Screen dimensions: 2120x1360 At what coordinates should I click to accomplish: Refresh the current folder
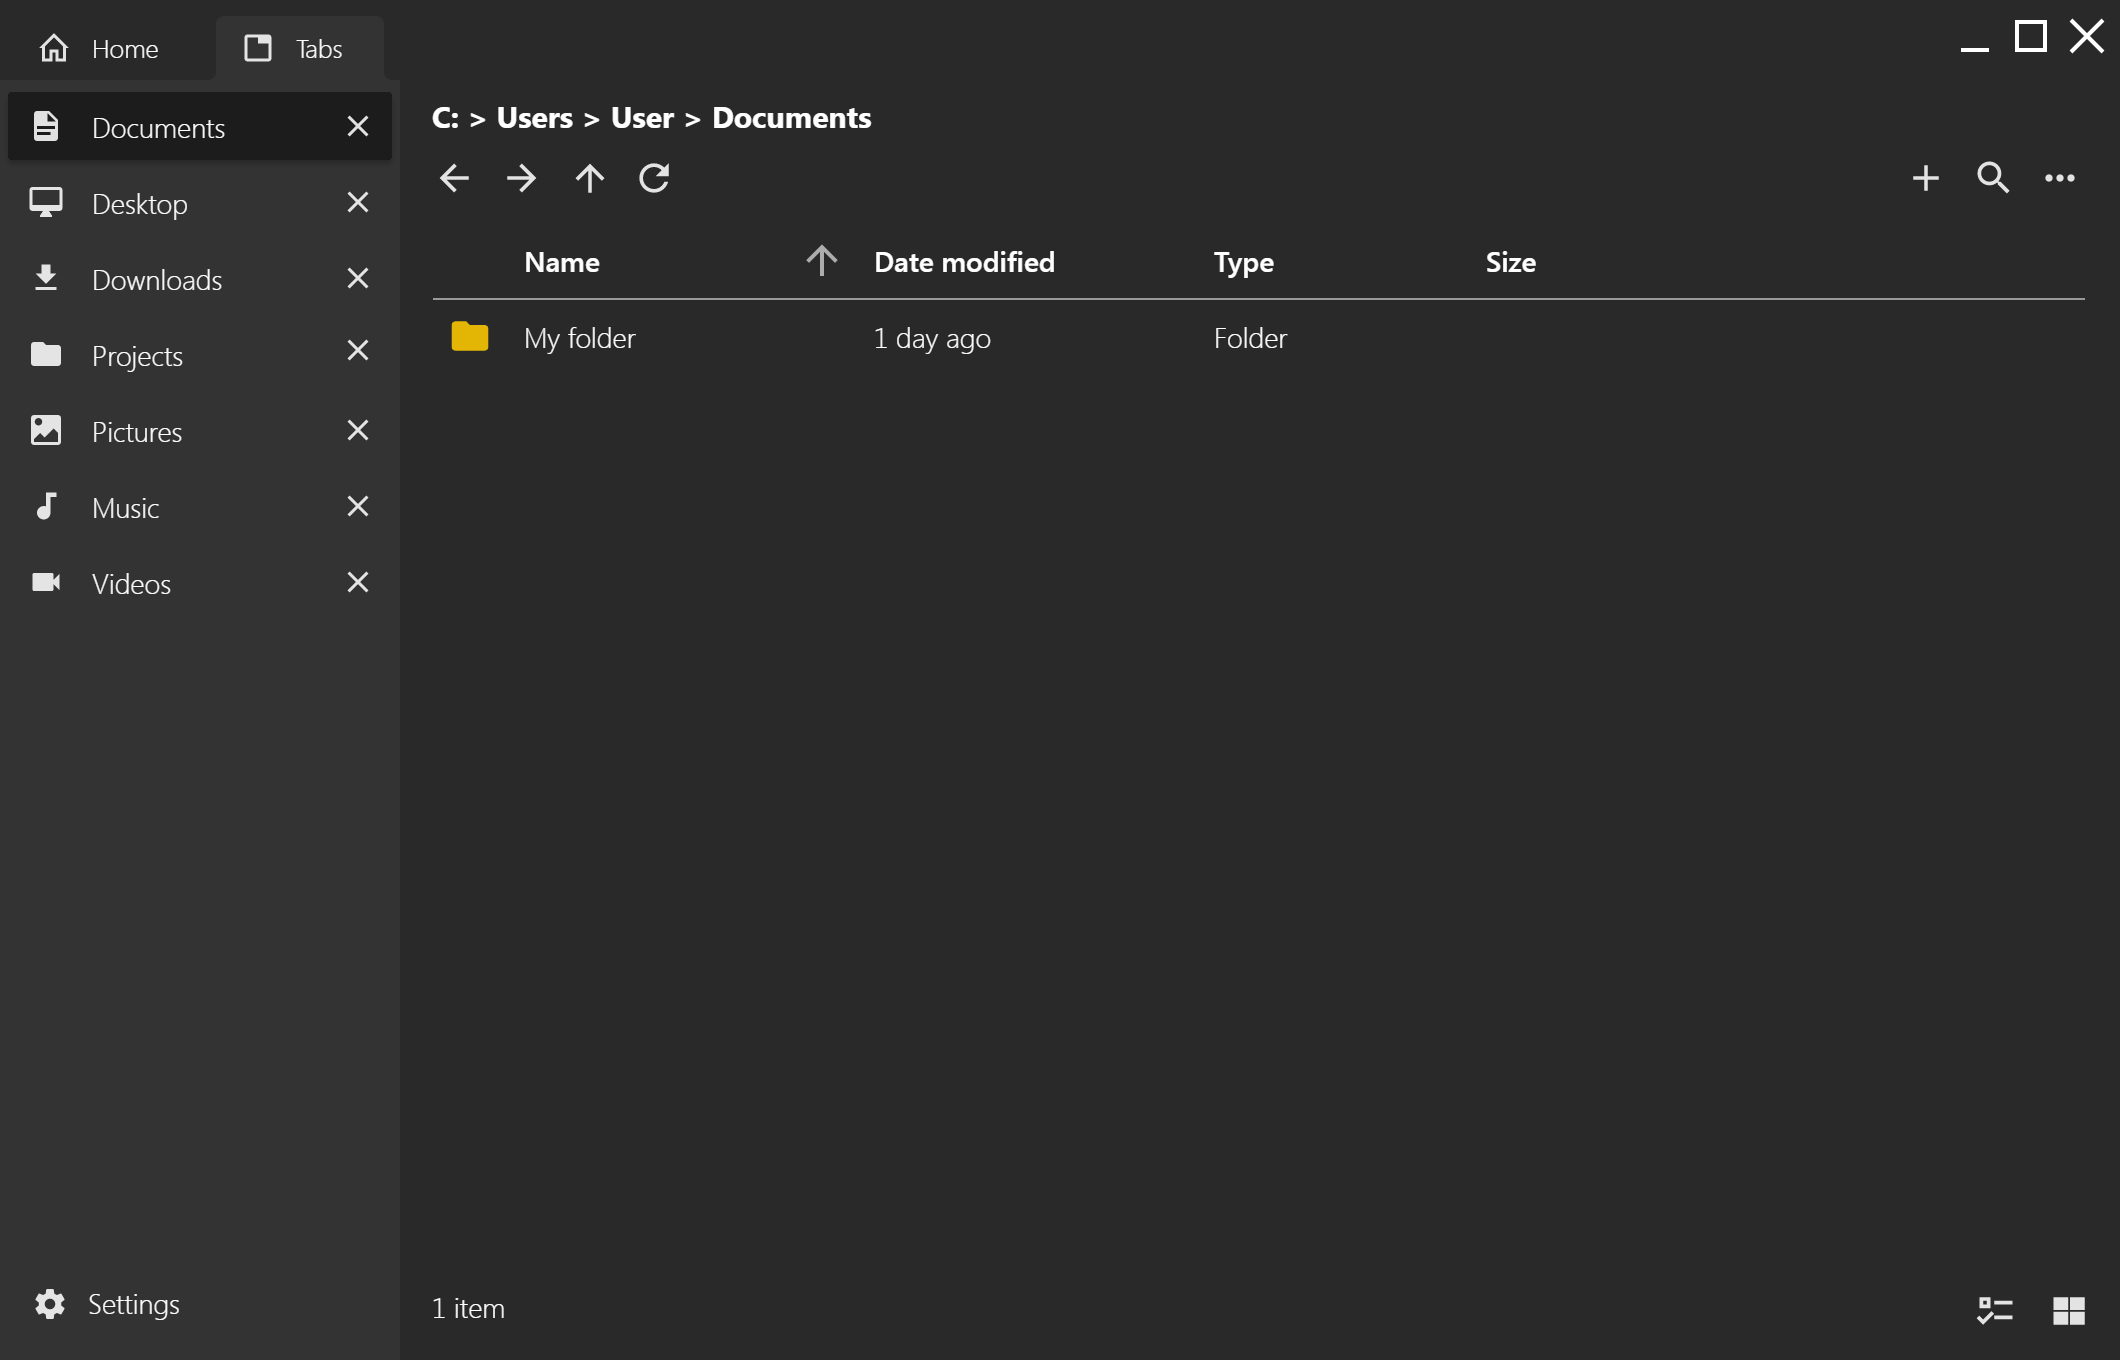tap(654, 178)
